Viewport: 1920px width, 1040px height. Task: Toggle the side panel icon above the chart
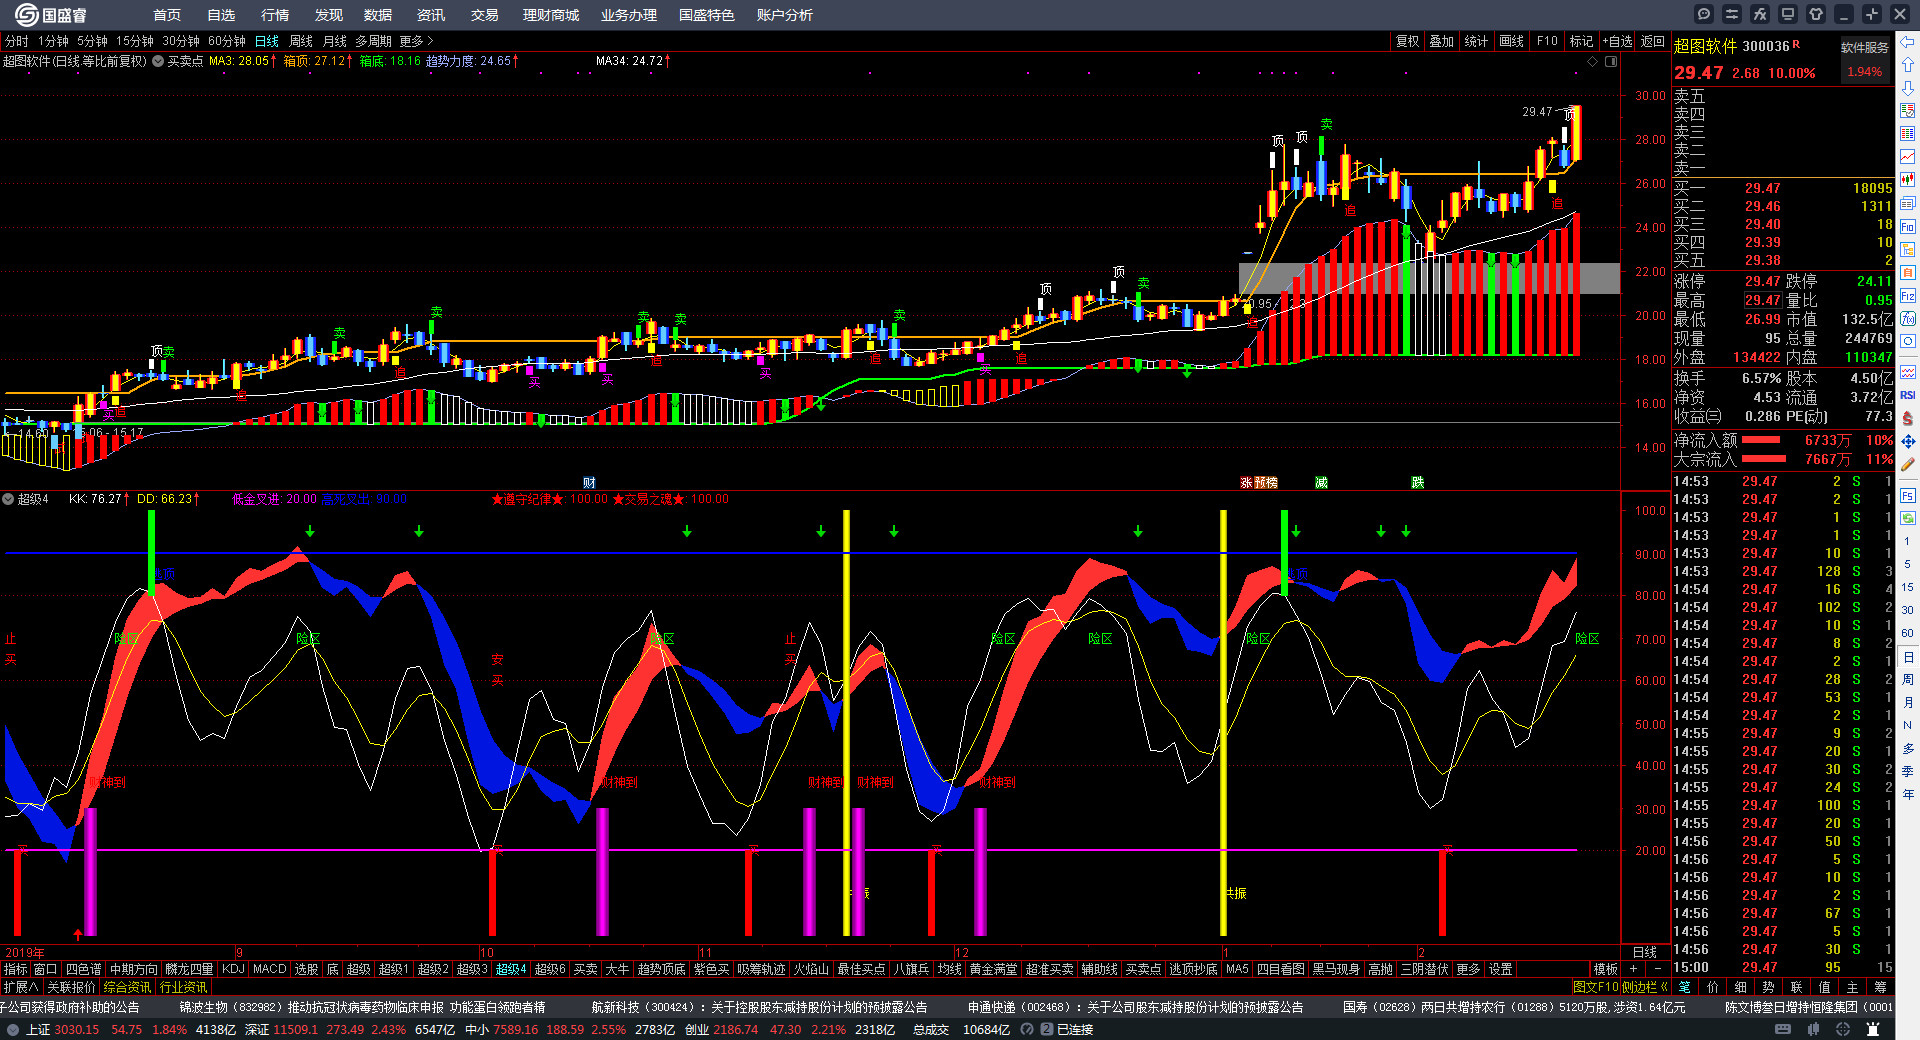[x=1611, y=61]
